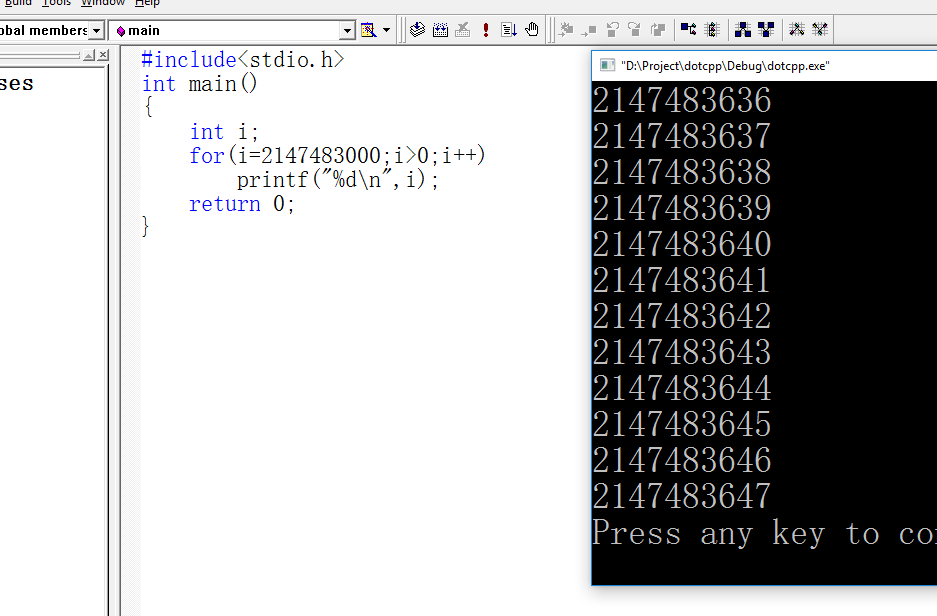Screen dimensions: 937x616
Task: Click the dotcpp.exe console title bar
Action: coord(760,66)
